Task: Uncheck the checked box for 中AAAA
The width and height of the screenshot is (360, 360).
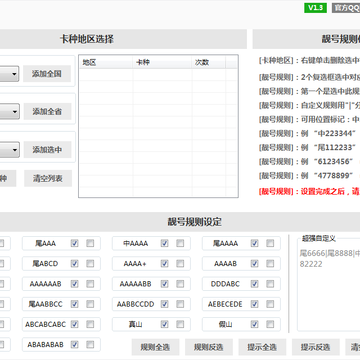Action: [164, 243]
